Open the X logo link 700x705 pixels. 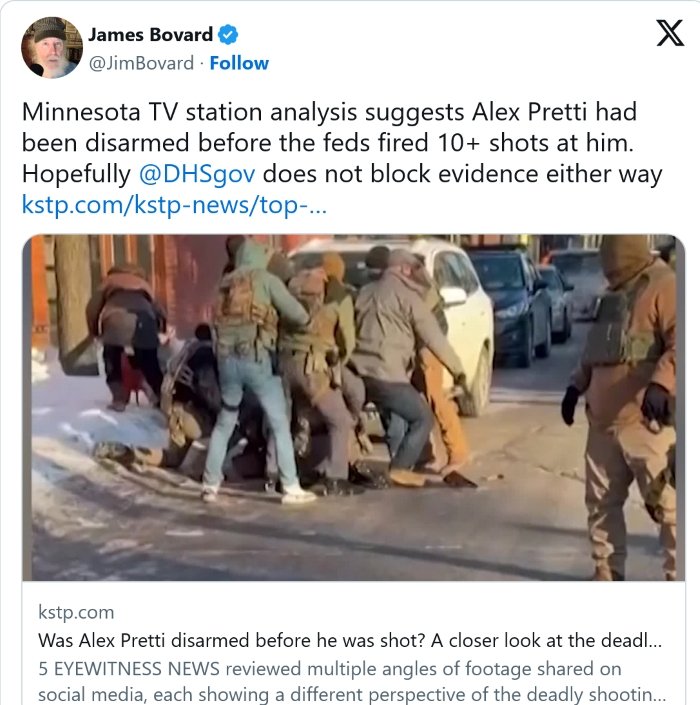click(670, 33)
